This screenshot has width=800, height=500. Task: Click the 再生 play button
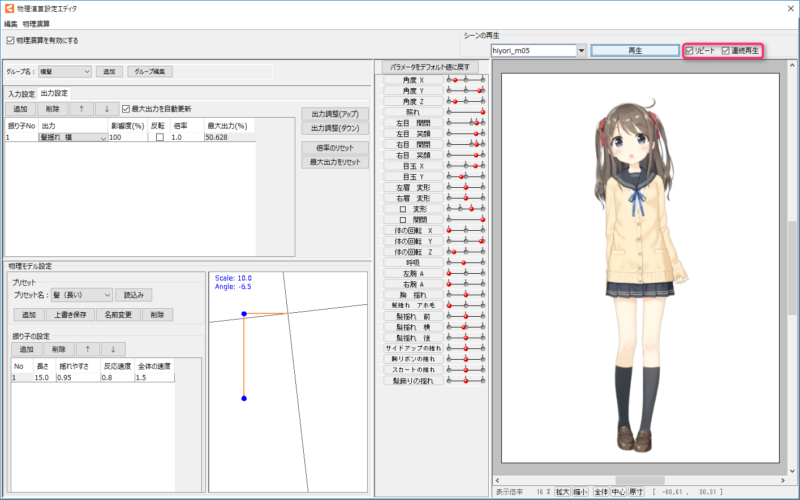click(635, 51)
